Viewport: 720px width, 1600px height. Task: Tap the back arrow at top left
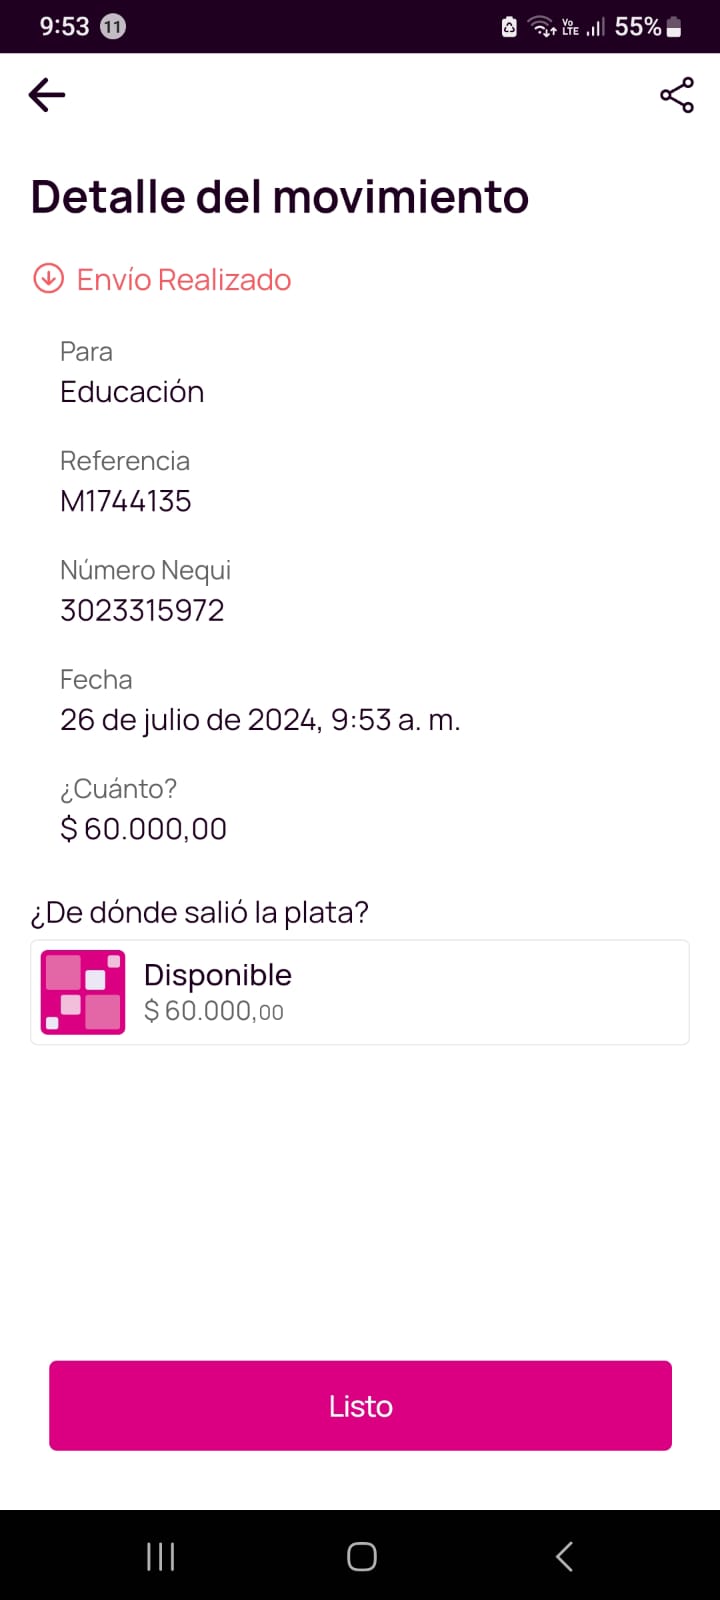(47, 95)
